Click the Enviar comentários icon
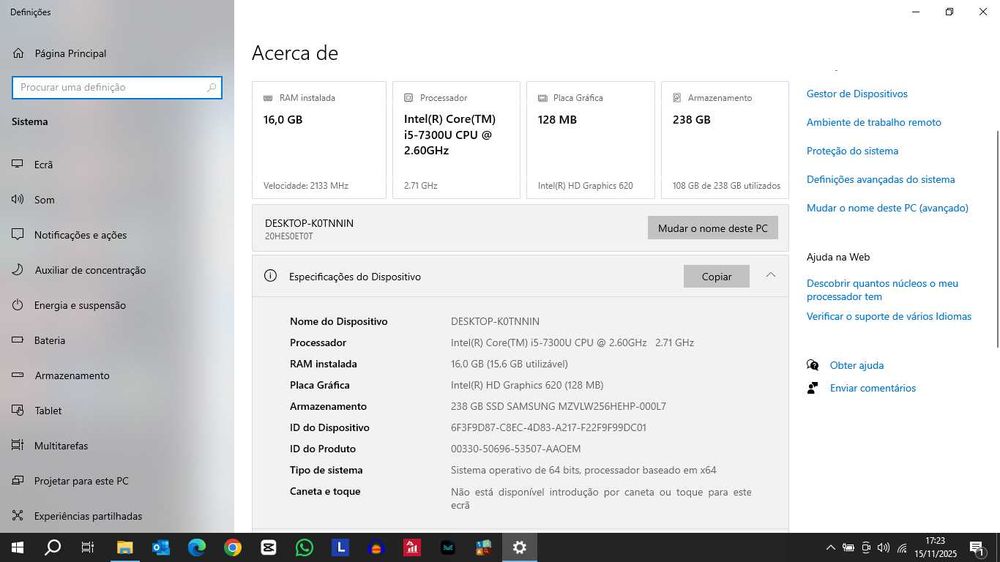This screenshot has width=1000, height=562. coord(812,388)
